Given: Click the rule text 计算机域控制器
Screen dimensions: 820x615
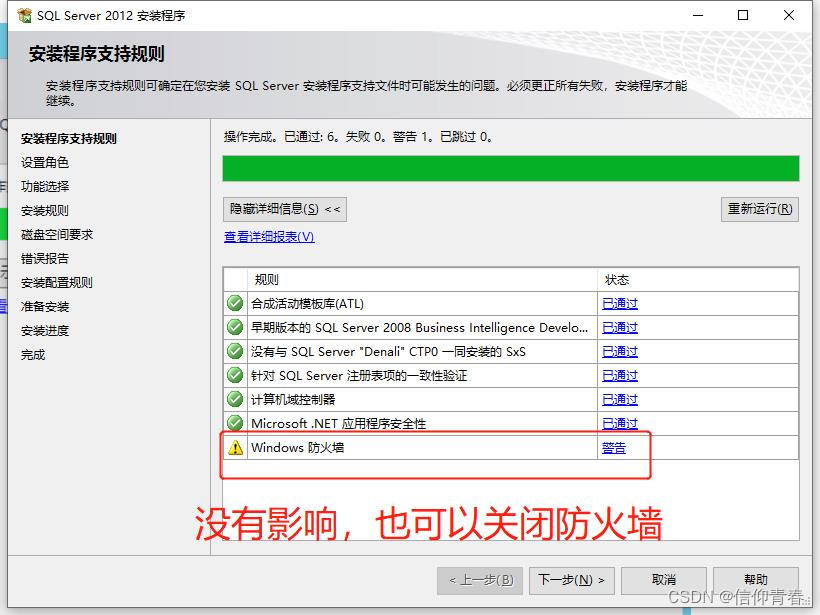Looking at the screenshot, I should click(293, 400).
